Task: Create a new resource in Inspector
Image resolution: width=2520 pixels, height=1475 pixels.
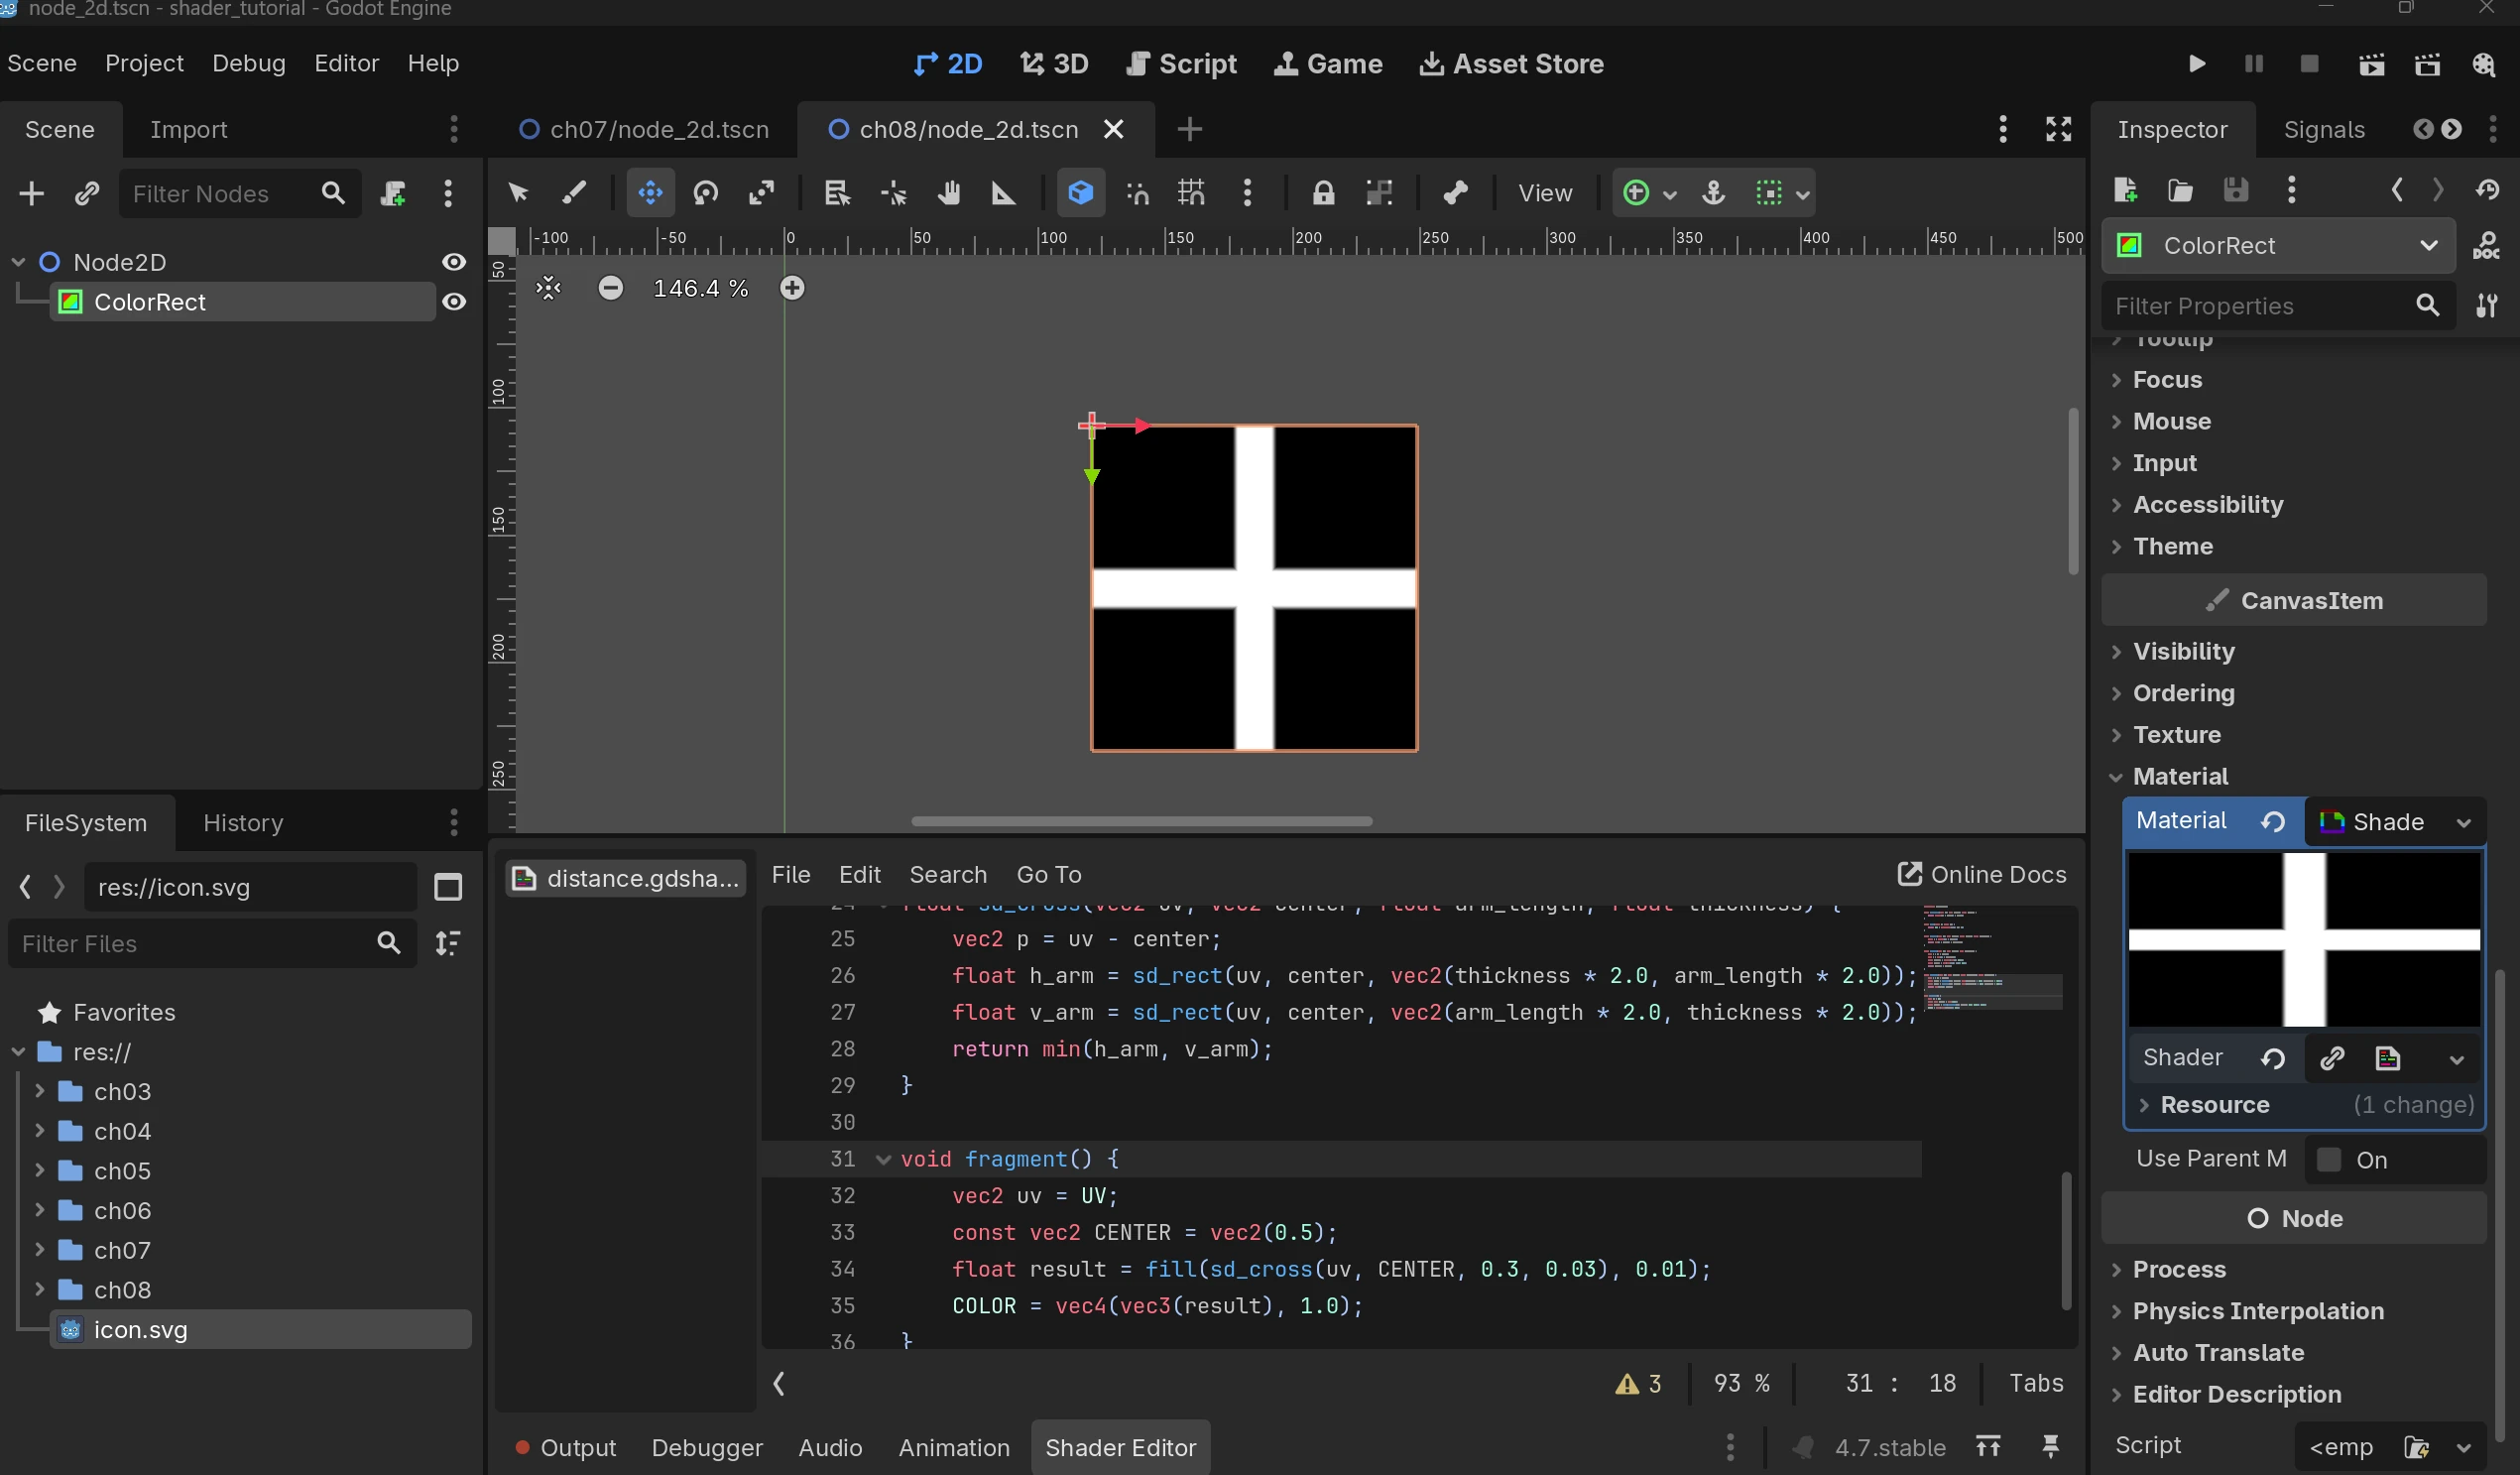Action: click(x=2126, y=190)
